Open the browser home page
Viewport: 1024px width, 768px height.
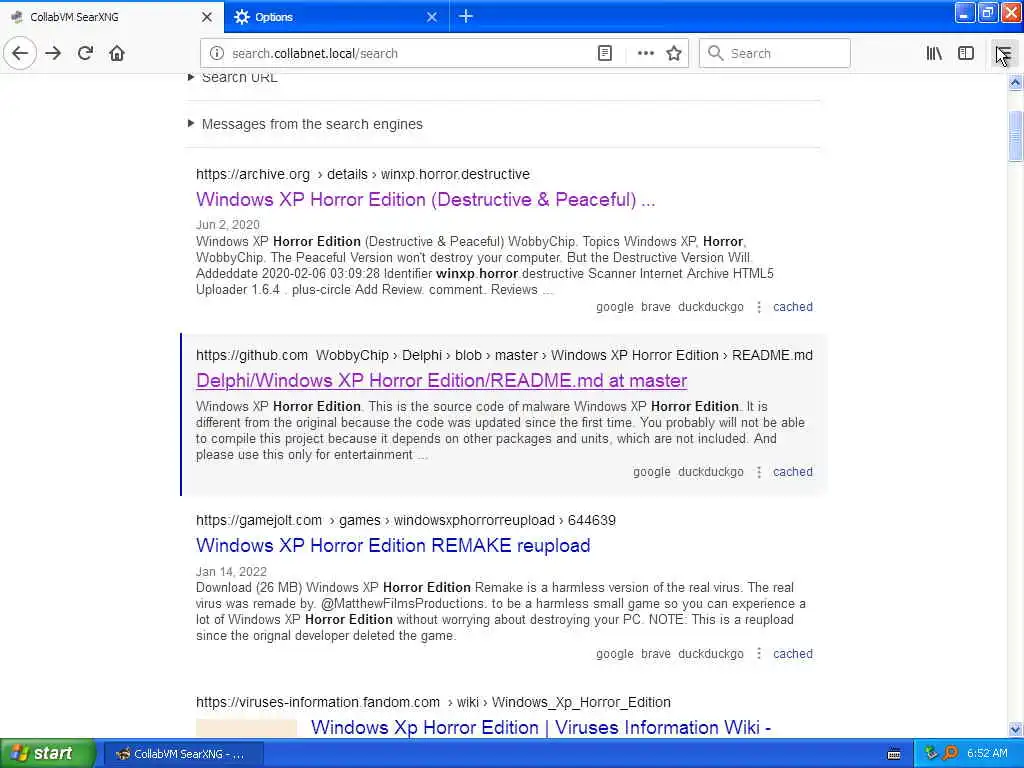click(x=117, y=53)
